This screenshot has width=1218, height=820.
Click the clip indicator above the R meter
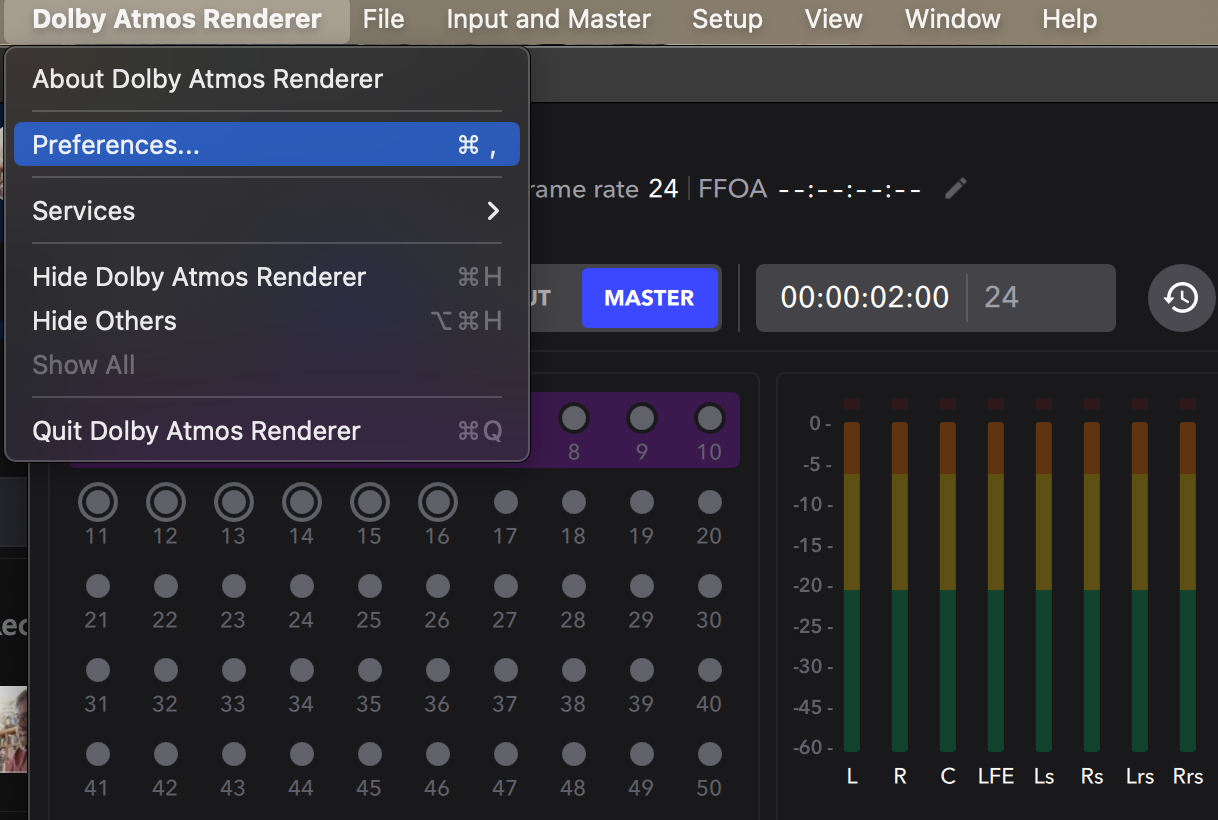[x=900, y=404]
